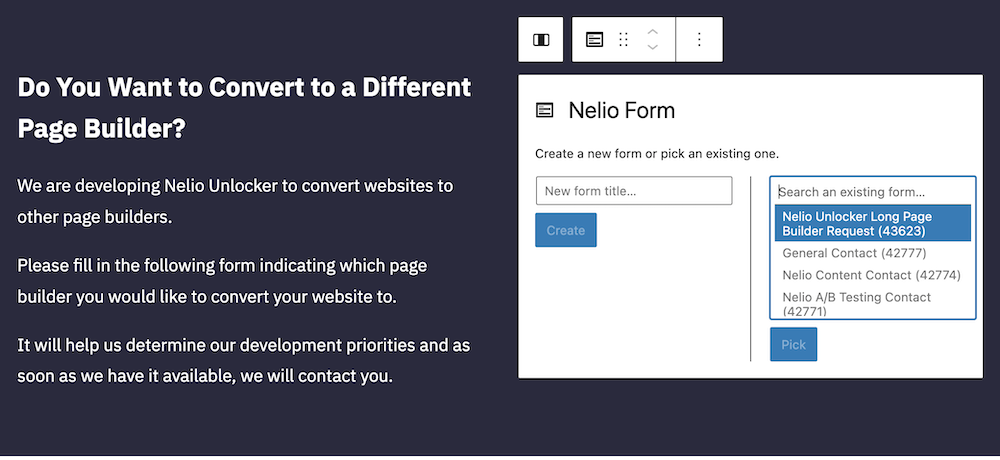The width and height of the screenshot is (1000, 460).
Task: Click the Create button
Action: point(566,230)
